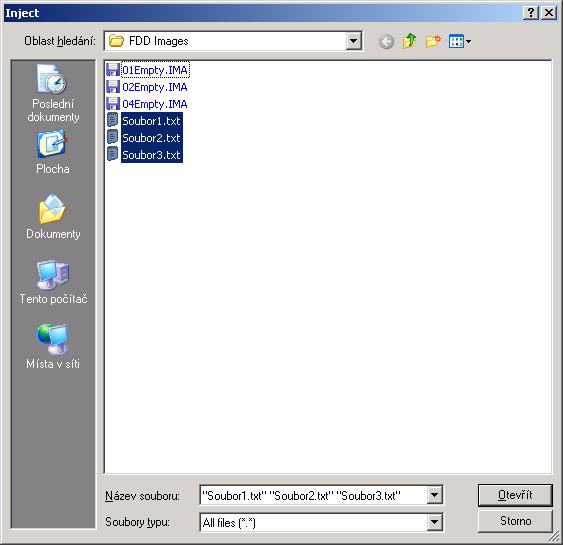Create a new folder icon
The height and width of the screenshot is (545, 563).
pos(433,41)
